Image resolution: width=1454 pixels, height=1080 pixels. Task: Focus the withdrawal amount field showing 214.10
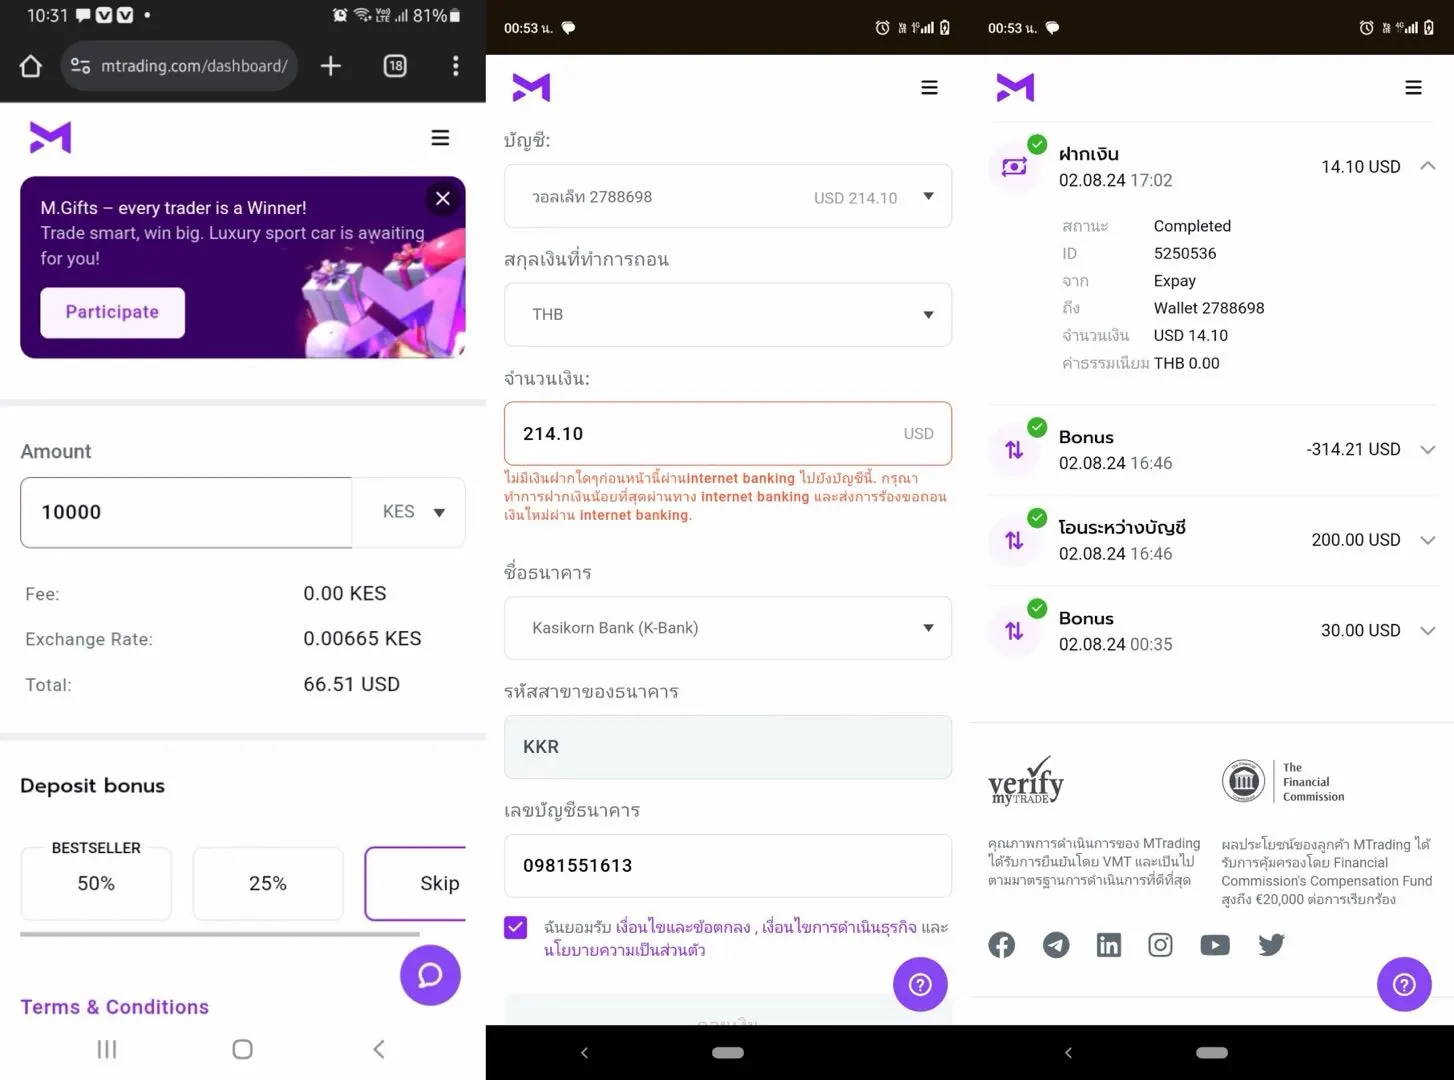(728, 434)
